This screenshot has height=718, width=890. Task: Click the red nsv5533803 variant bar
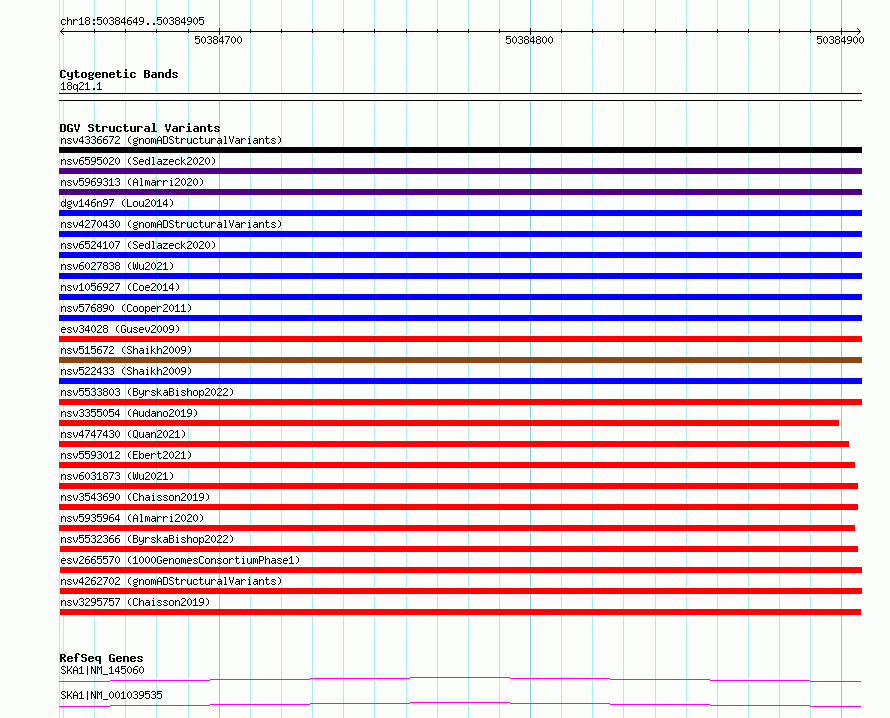coord(460,402)
